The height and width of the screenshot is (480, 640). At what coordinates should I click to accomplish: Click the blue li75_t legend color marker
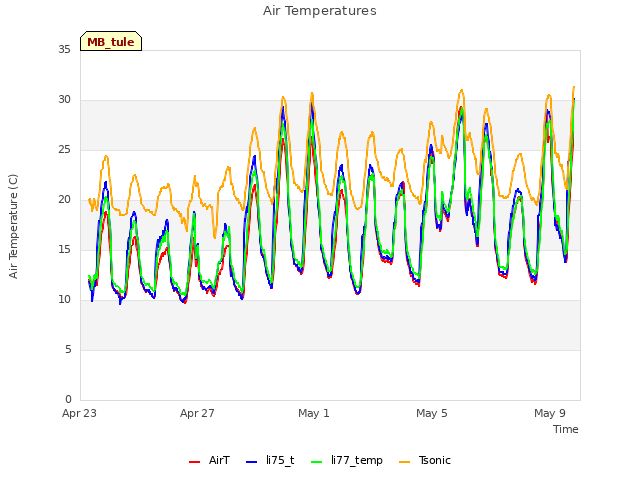[251, 462]
